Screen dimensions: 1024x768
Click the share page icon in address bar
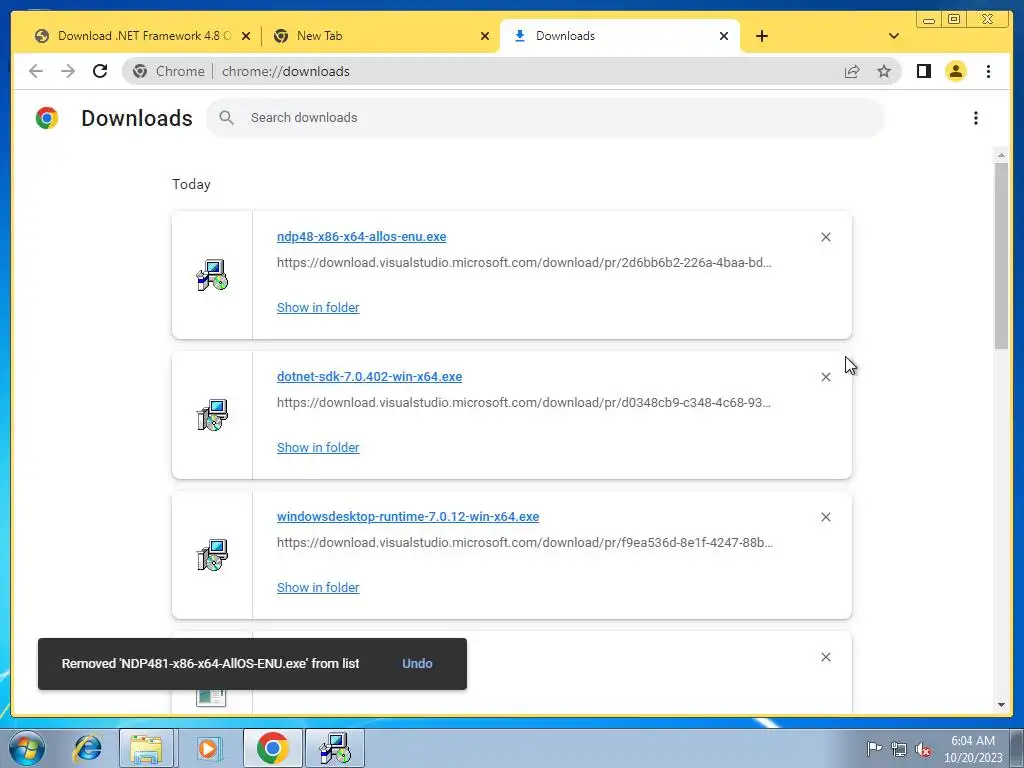click(x=852, y=71)
